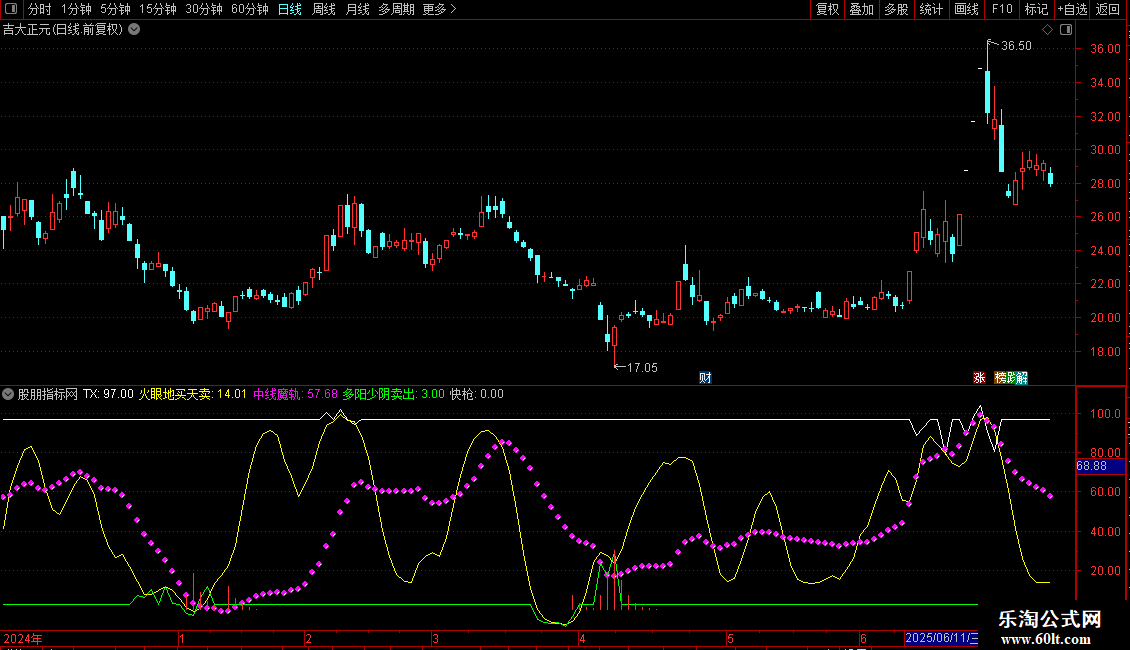Open indicator dropdown beside 股朋指标网
The image size is (1130, 650).
click(8, 394)
